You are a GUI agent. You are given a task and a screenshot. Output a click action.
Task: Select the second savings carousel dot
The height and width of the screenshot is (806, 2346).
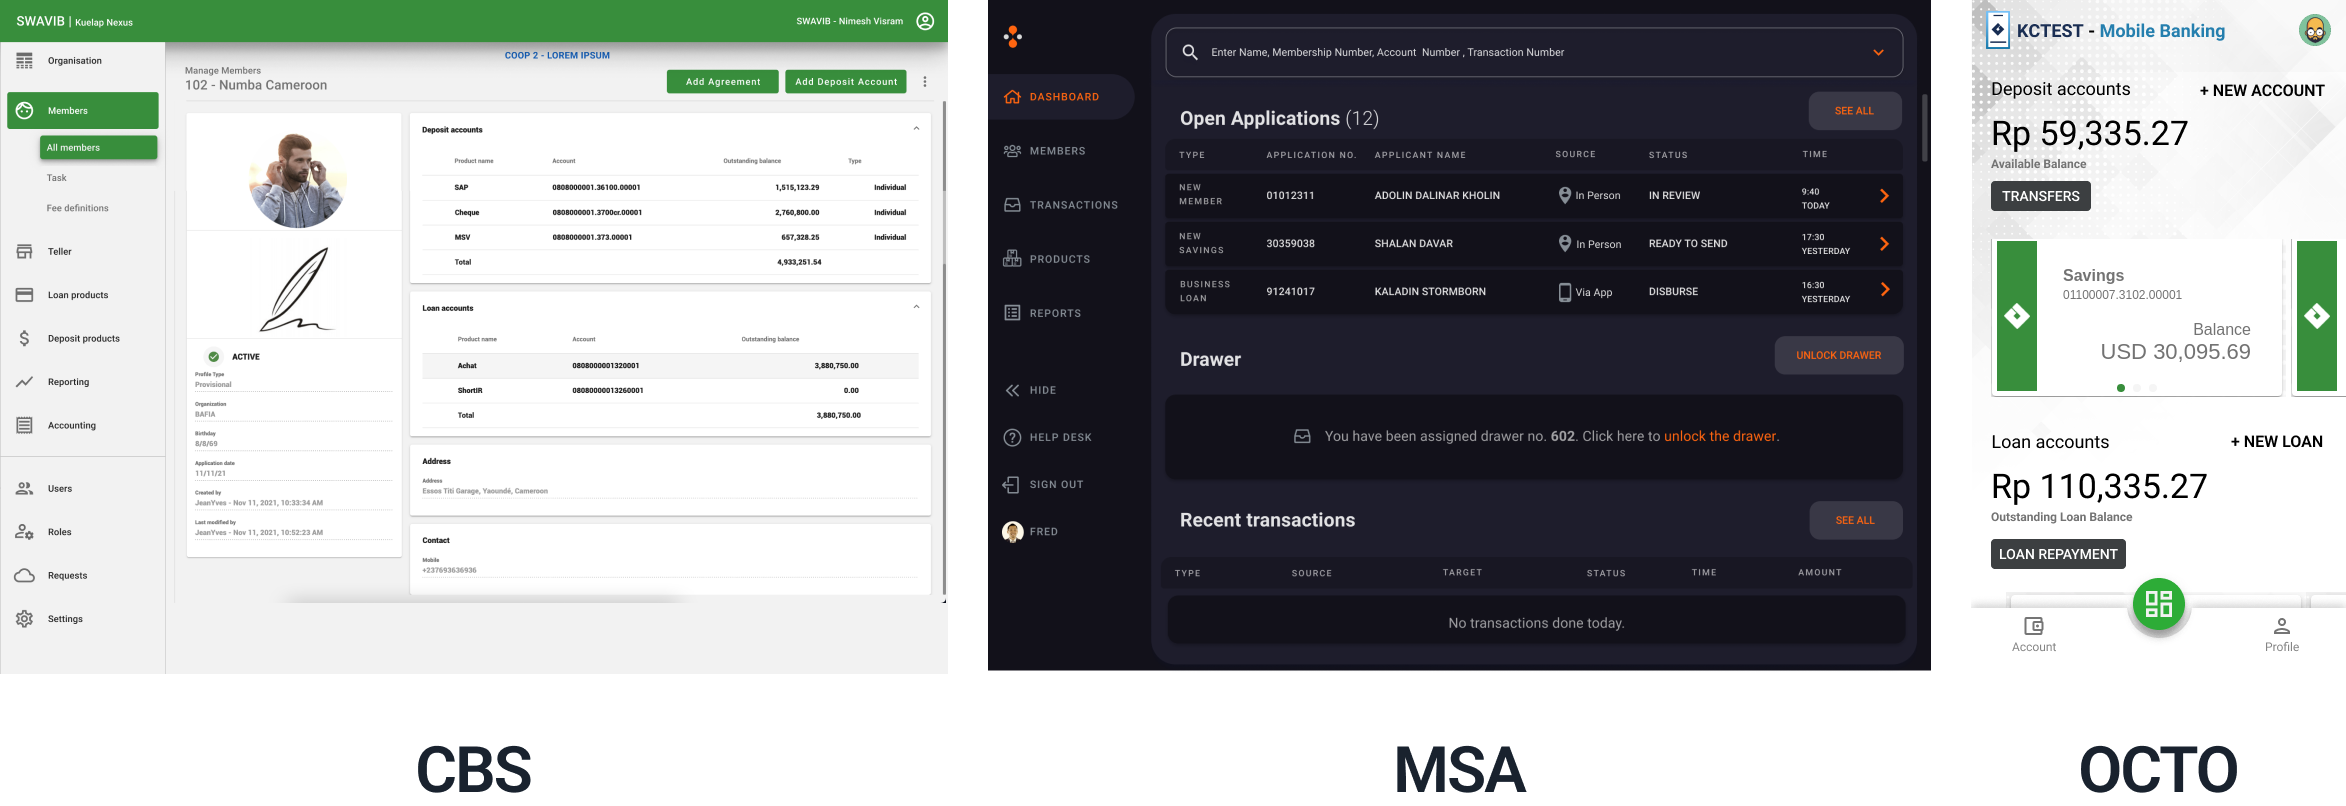coord(2137,388)
